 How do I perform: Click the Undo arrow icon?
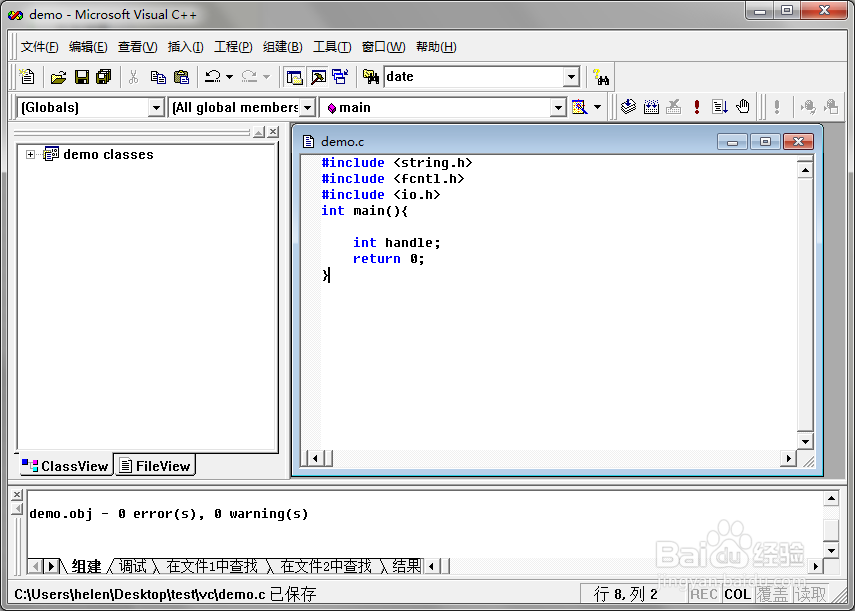click(x=213, y=77)
